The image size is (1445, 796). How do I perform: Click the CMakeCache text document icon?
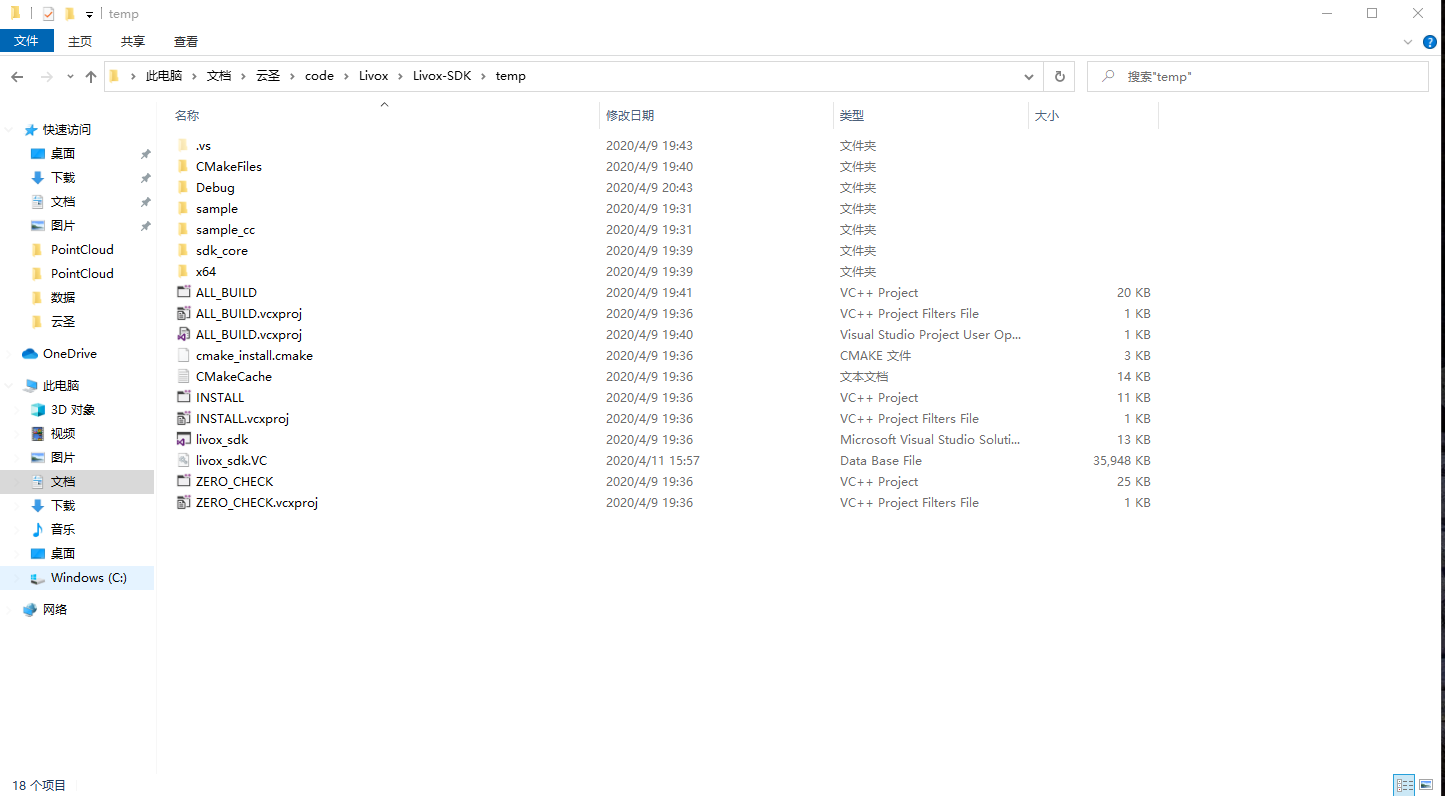[183, 376]
